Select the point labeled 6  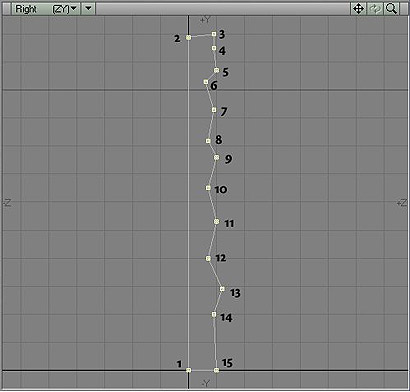[206, 82]
